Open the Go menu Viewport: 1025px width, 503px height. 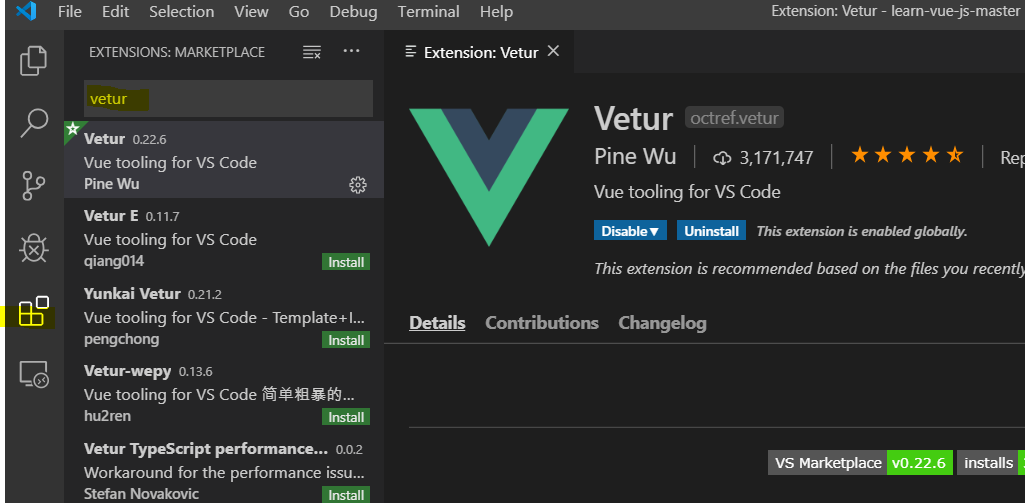(299, 12)
